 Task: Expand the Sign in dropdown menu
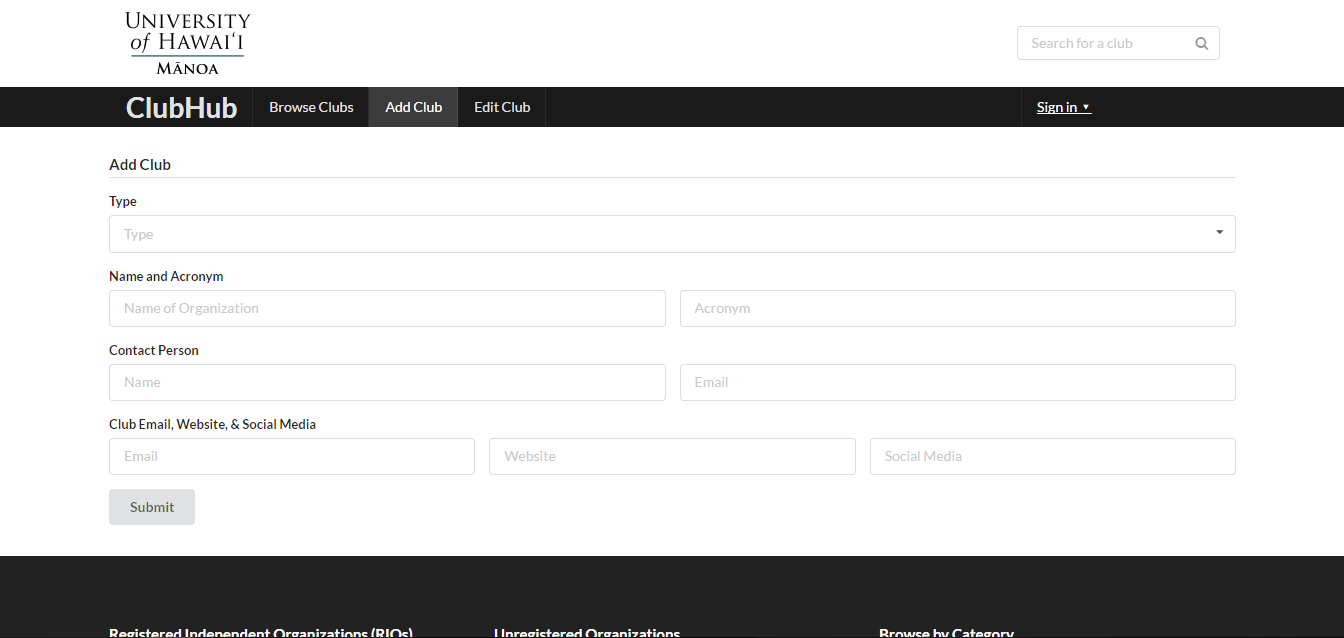[x=1063, y=107]
